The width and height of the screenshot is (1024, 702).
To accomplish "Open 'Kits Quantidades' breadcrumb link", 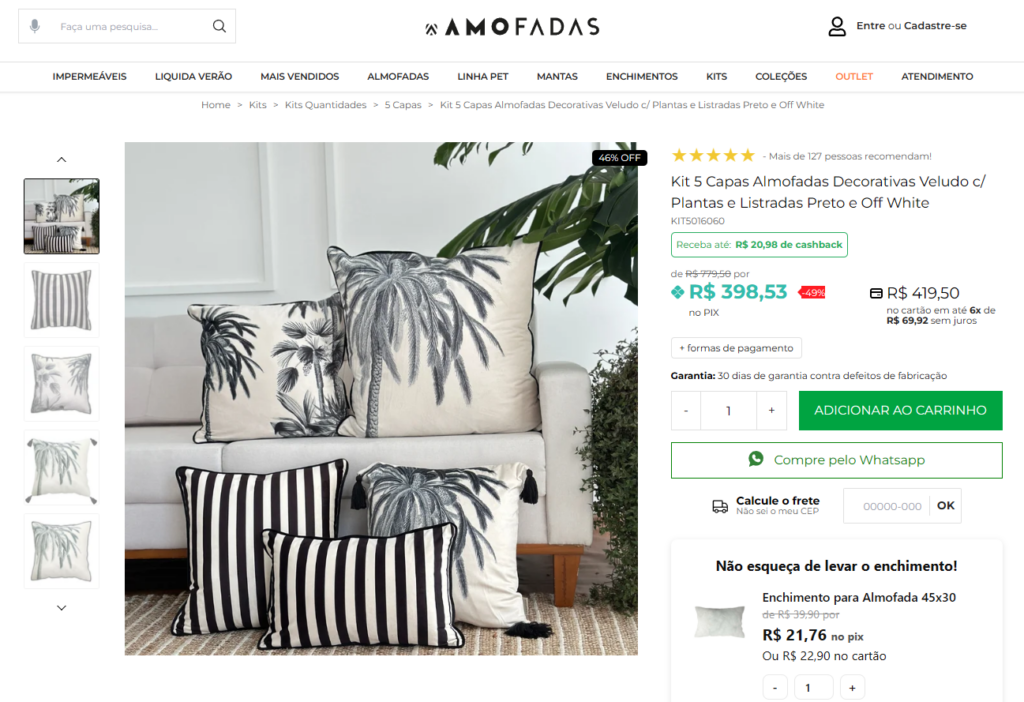I will pyautogui.click(x=325, y=104).
